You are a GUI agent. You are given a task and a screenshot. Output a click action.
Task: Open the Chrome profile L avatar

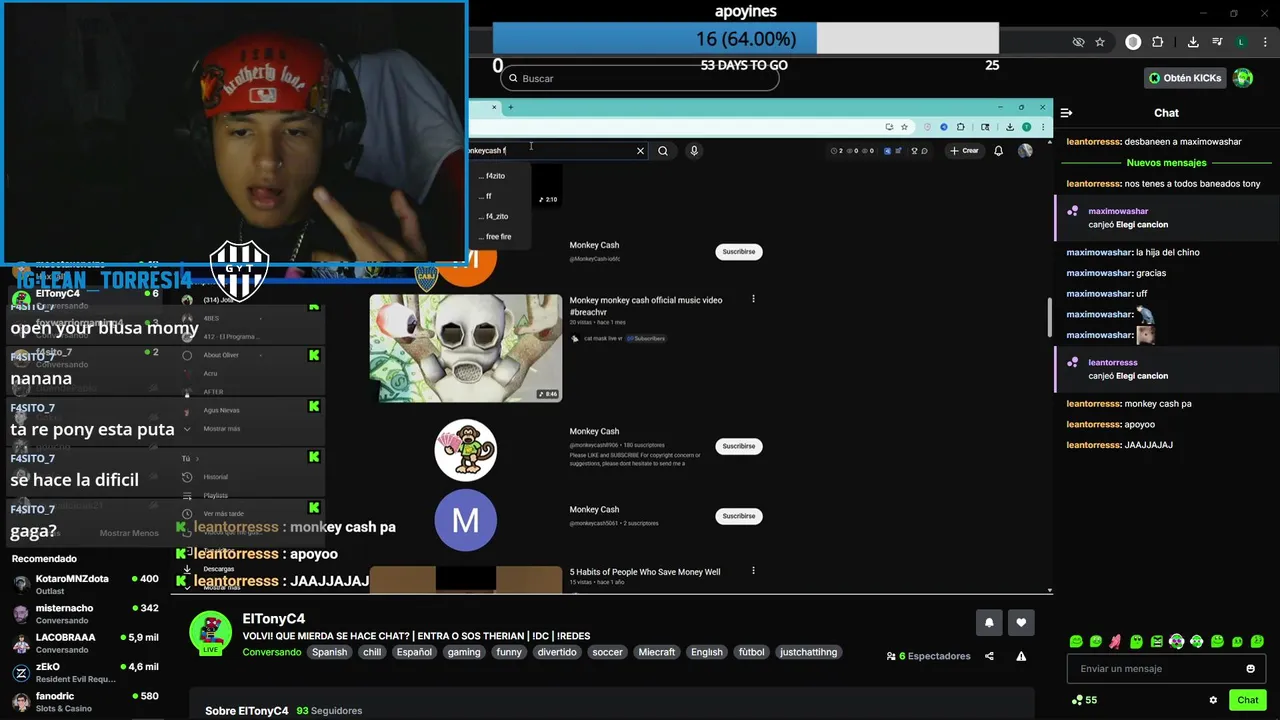coord(1241,42)
